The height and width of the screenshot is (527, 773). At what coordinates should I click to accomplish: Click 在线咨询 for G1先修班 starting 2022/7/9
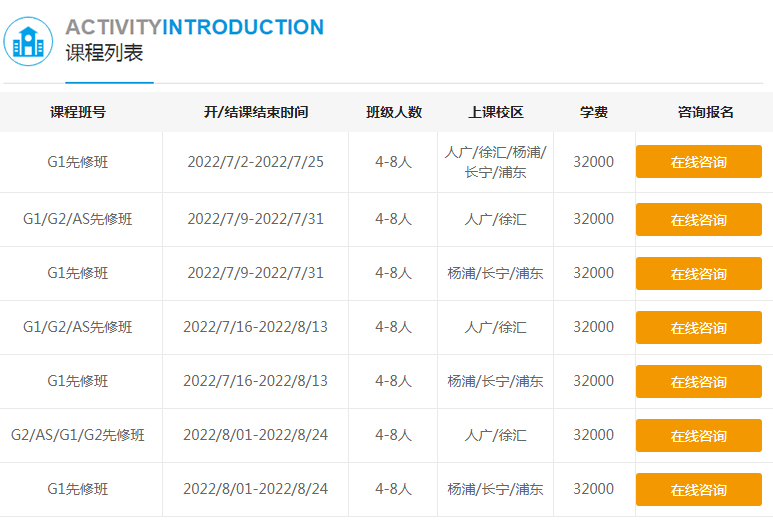(x=698, y=274)
